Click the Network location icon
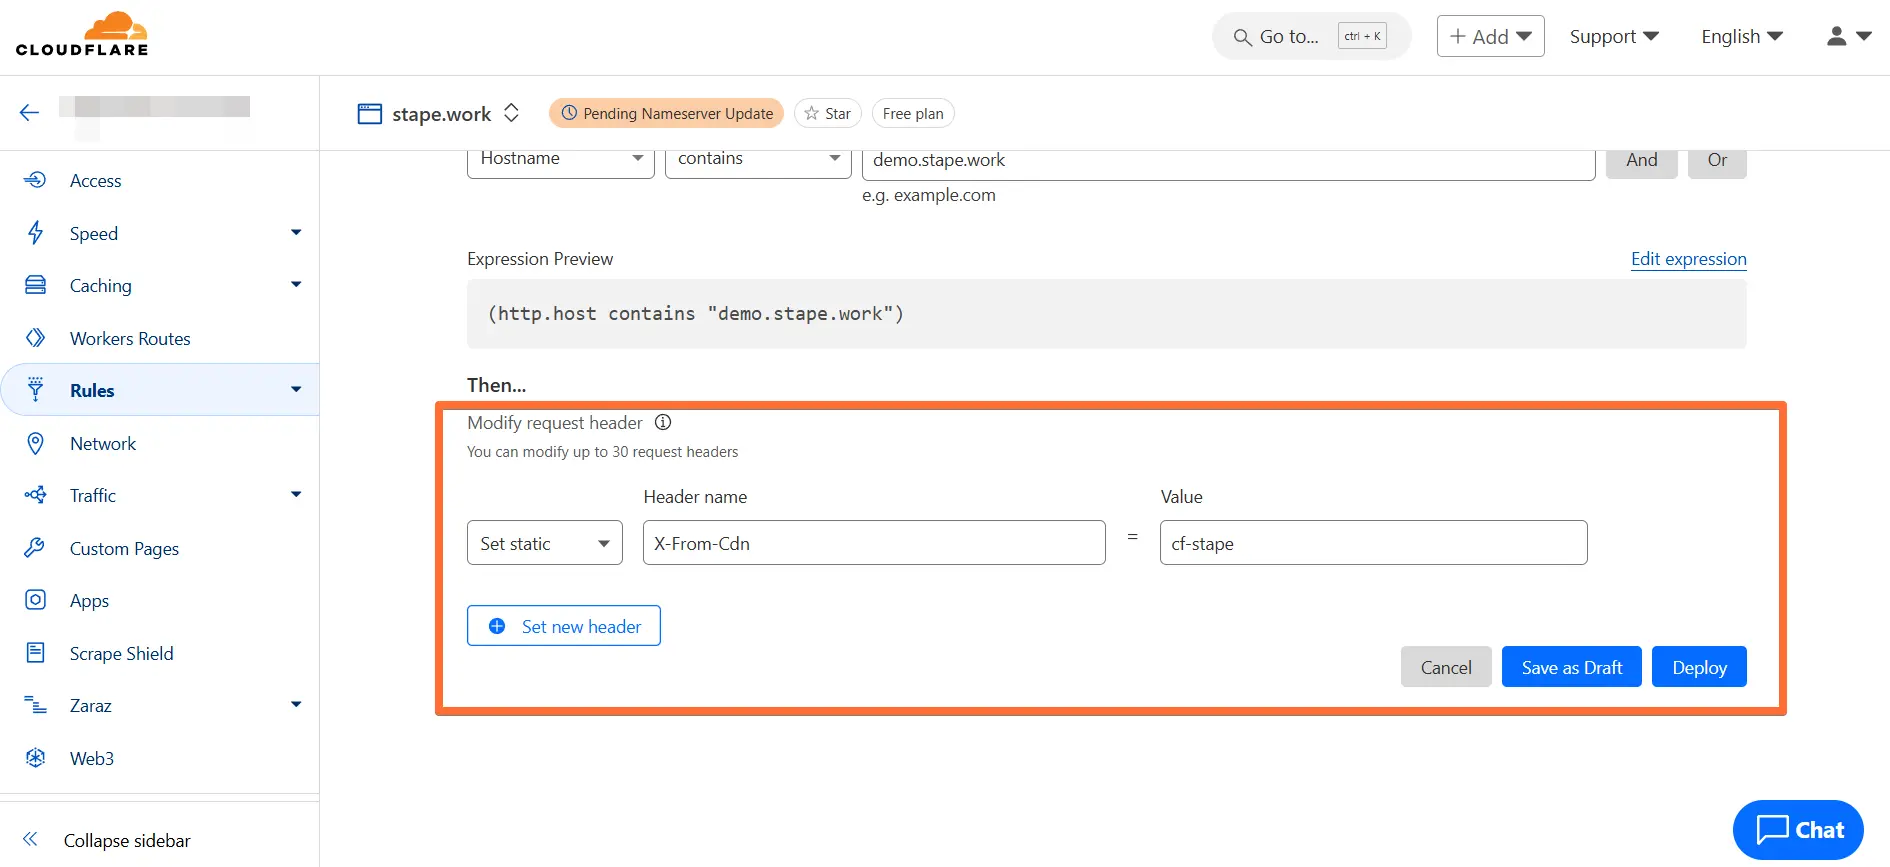1890x867 pixels. pyautogui.click(x=35, y=443)
